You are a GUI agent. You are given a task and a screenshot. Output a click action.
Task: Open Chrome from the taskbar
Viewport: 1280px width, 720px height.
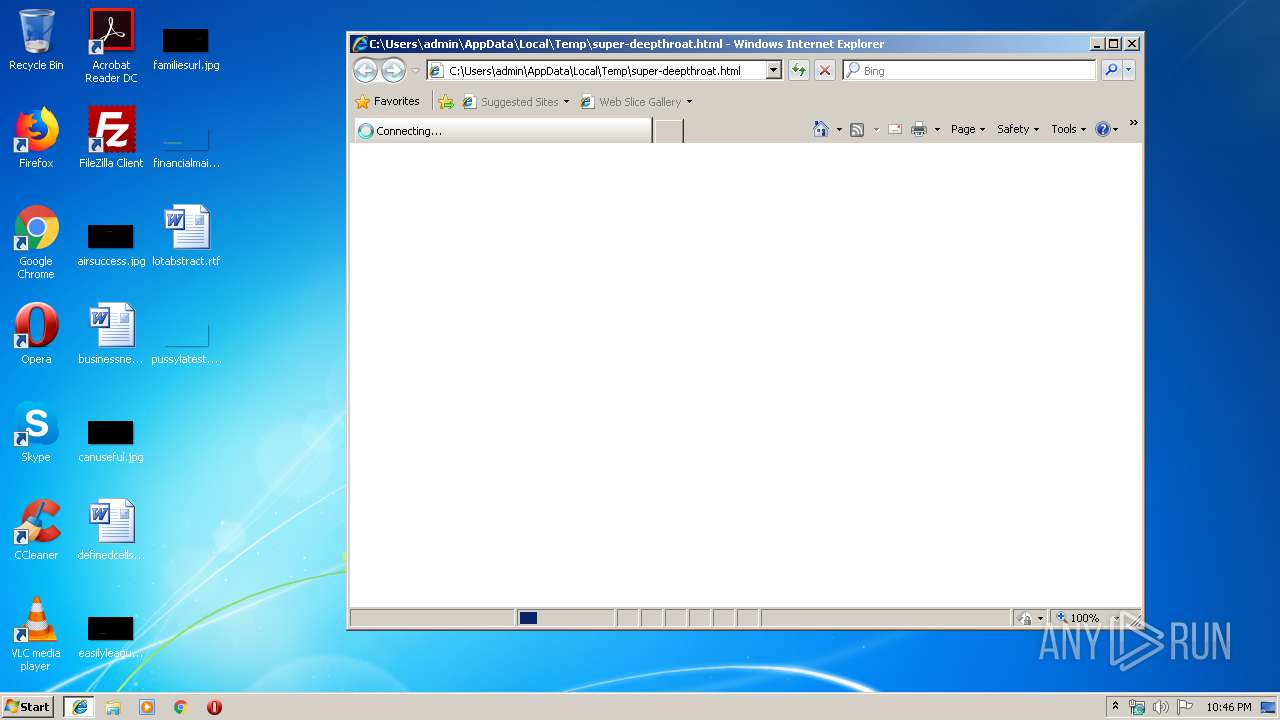pos(181,706)
